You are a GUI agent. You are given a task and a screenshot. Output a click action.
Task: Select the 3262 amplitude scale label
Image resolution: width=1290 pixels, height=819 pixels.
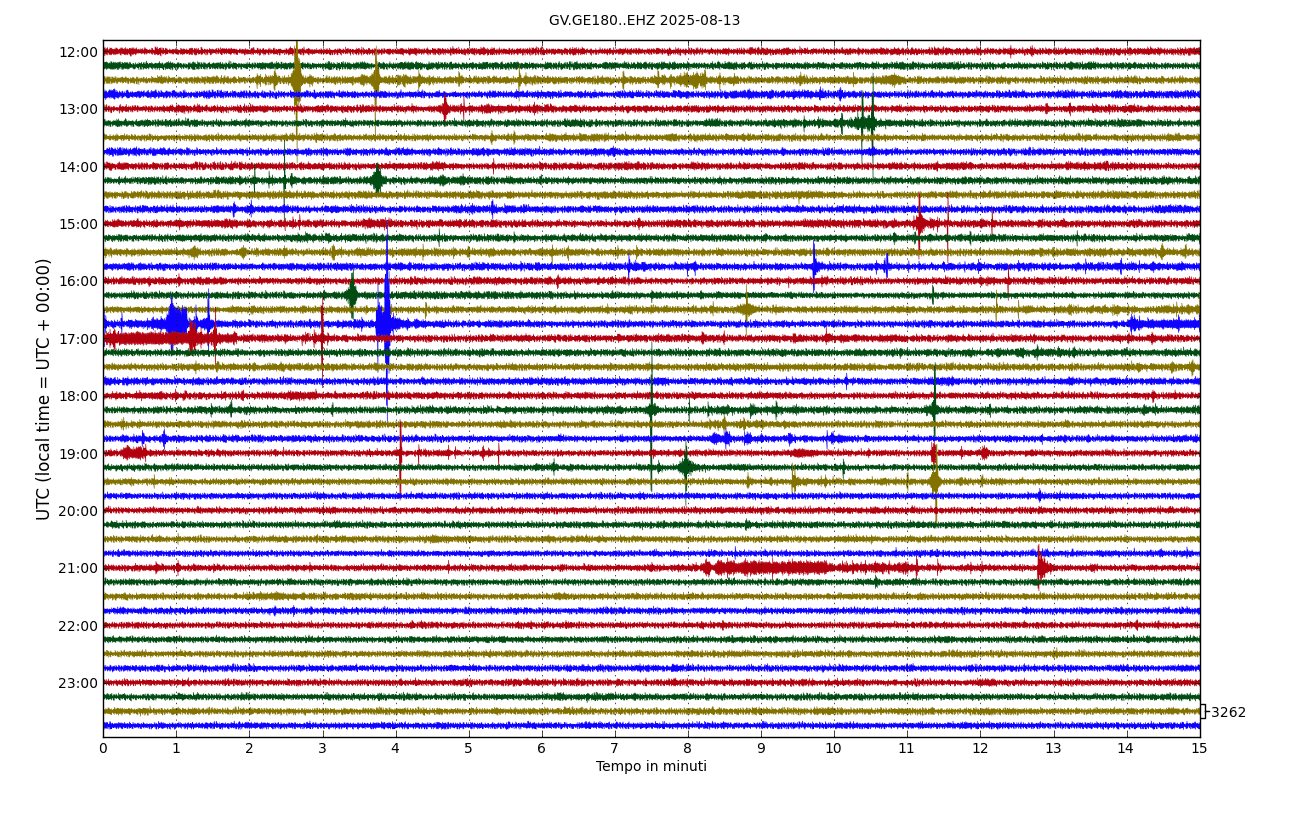(1227, 713)
